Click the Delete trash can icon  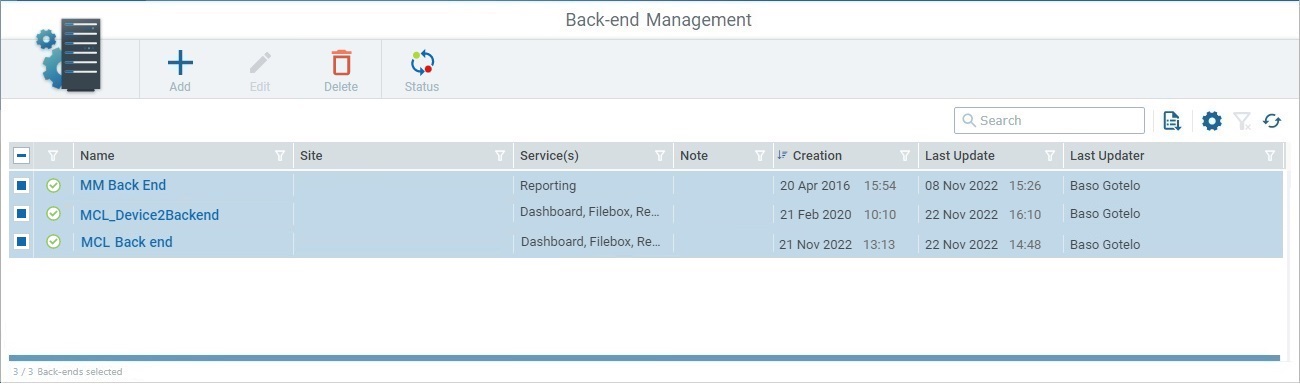pyautogui.click(x=341, y=64)
